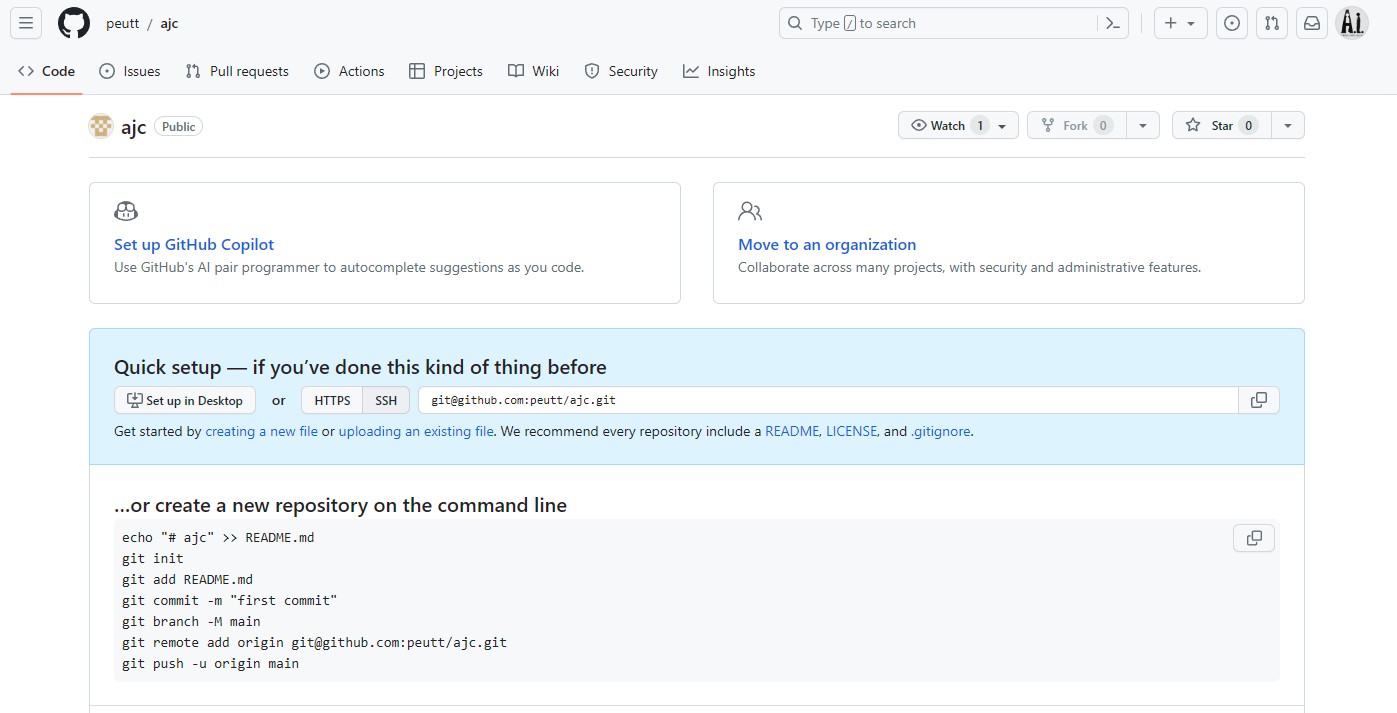Click the 'git init' command line

[153, 558]
